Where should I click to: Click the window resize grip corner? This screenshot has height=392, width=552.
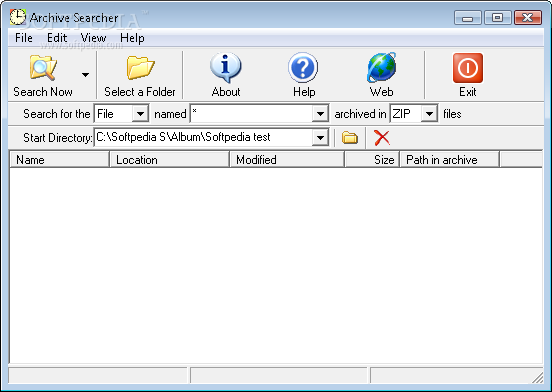tap(537, 377)
